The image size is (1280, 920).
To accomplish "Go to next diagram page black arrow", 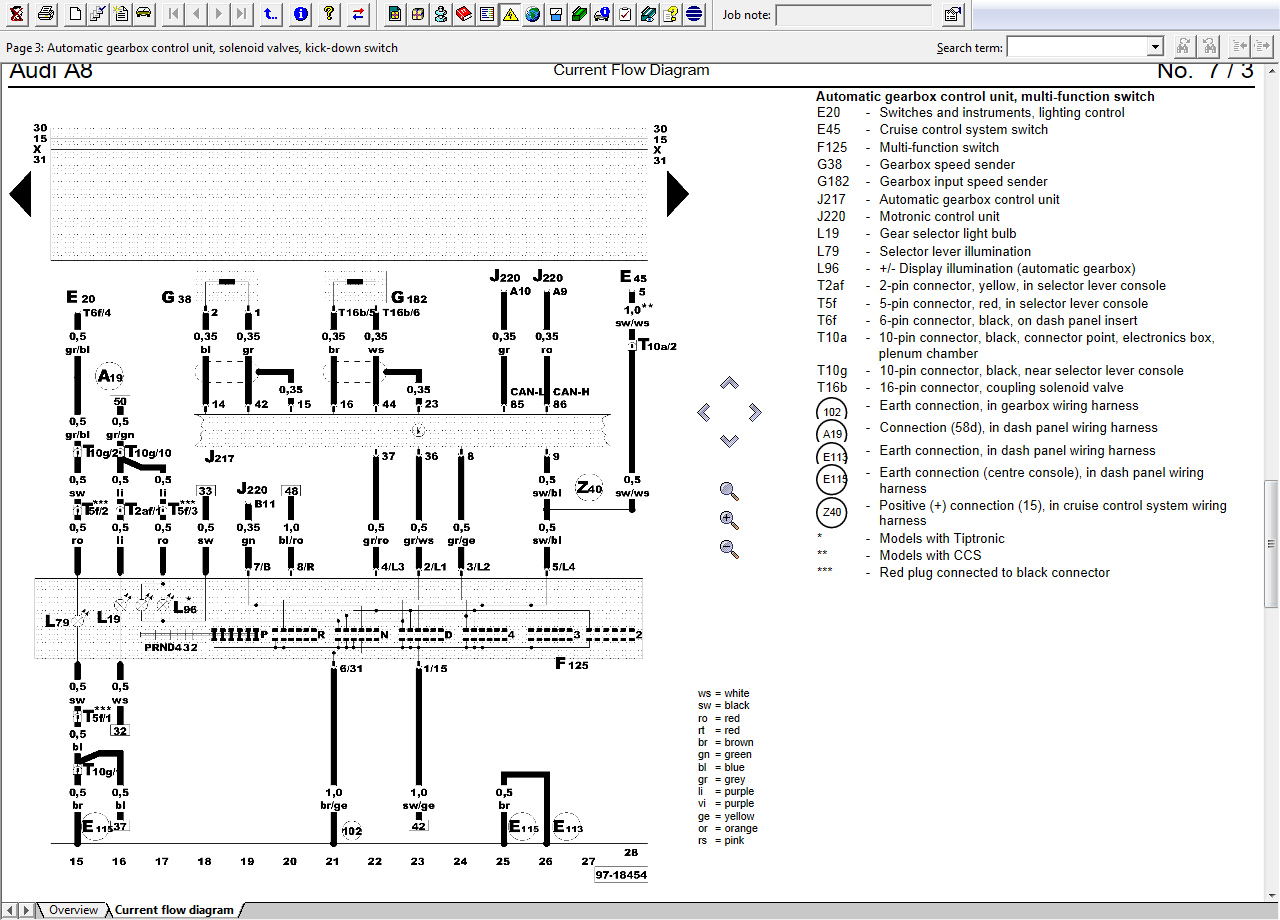I will tap(677, 194).
